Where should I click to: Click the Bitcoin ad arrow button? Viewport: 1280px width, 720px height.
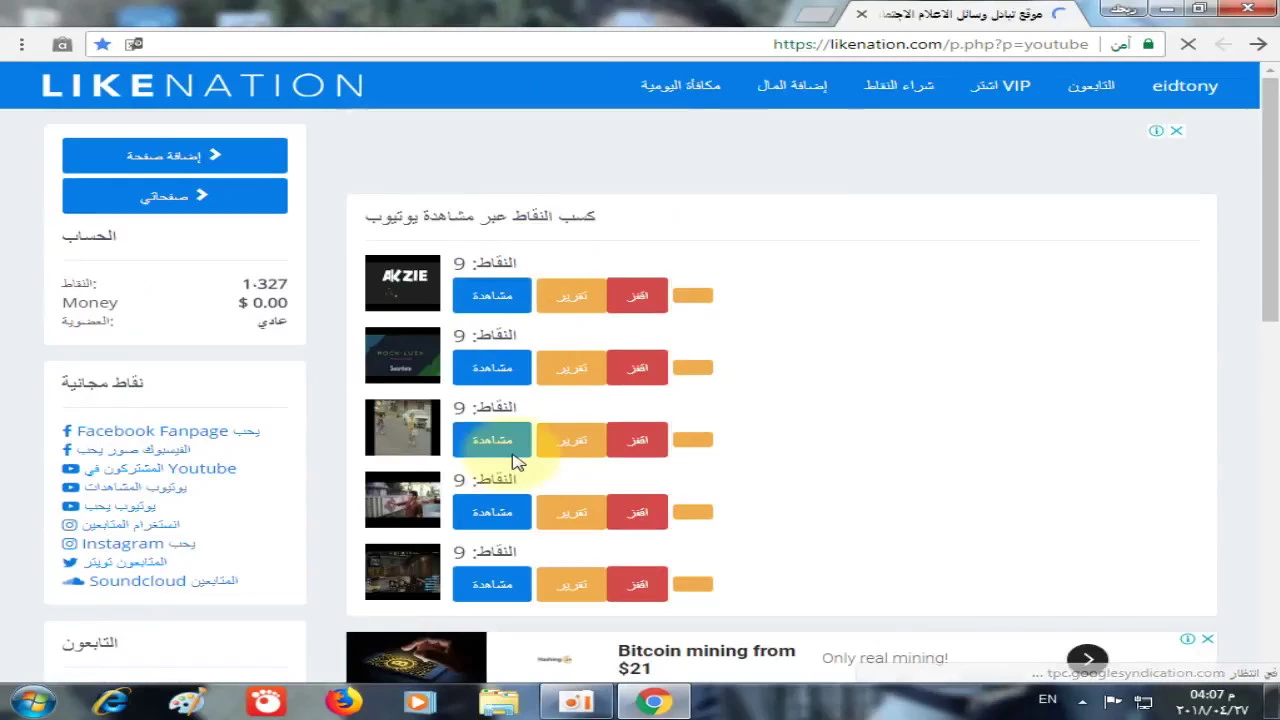pos(1087,658)
